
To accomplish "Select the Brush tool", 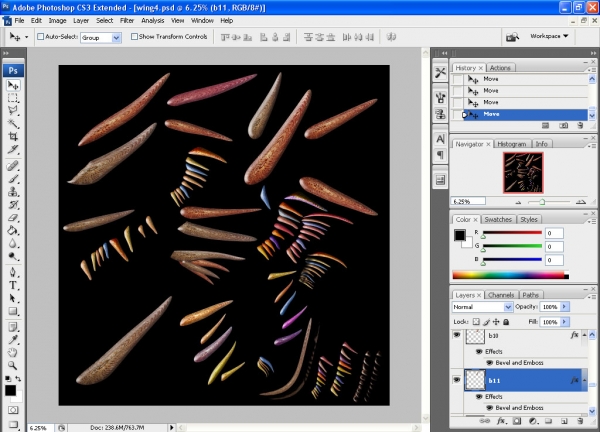I will [13, 179].
